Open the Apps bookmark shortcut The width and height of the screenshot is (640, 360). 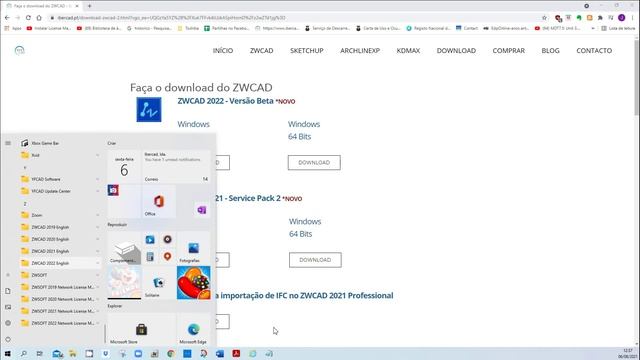click(x=13, y=28)
